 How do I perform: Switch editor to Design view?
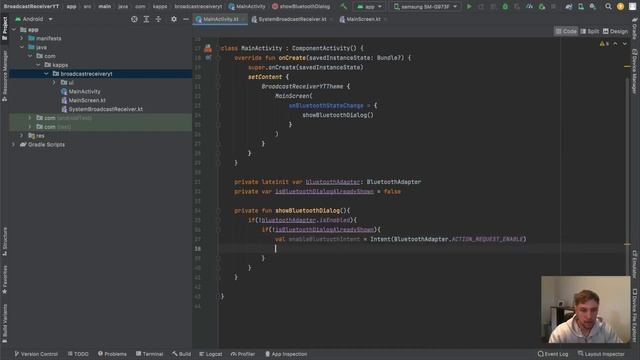[615, 31]
